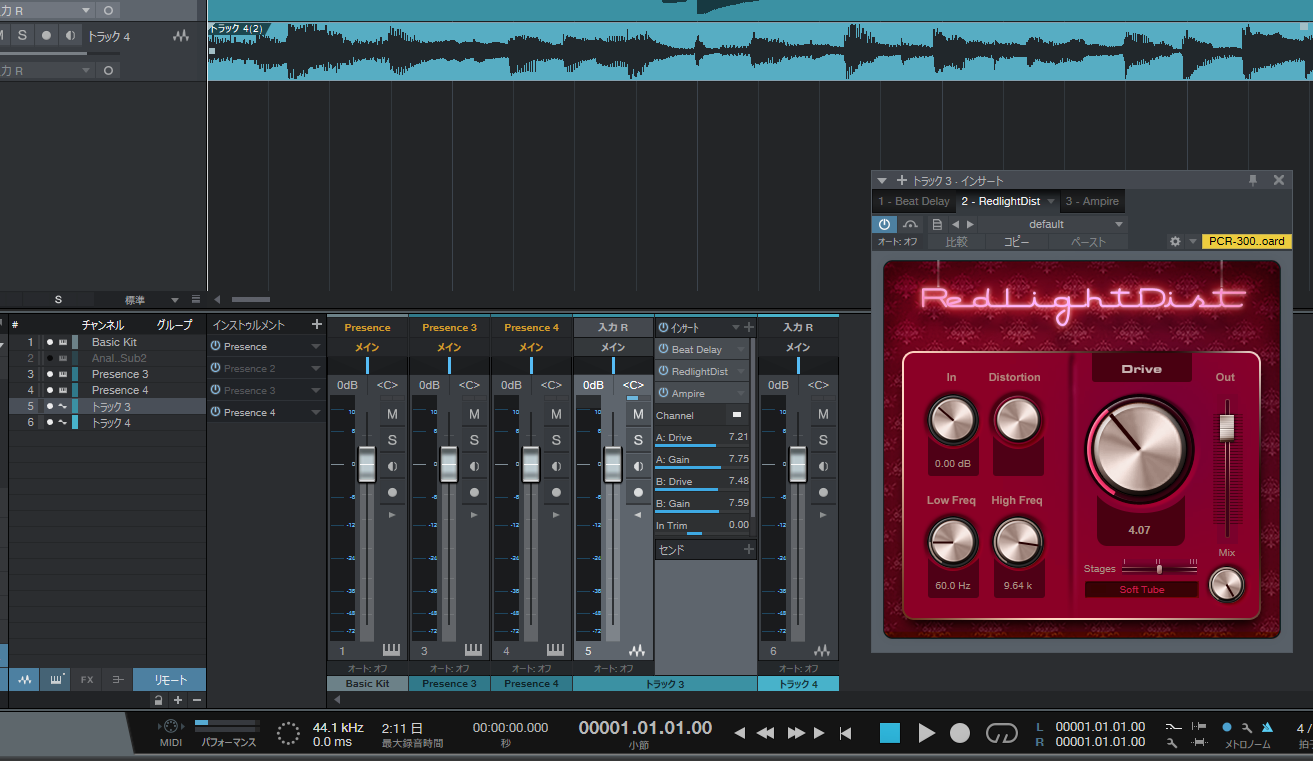Open plugin gear settings icon
Image resolution: width=1313 pixels, height=761 pixels.
pyautogui.click(x=1176, y=242)
